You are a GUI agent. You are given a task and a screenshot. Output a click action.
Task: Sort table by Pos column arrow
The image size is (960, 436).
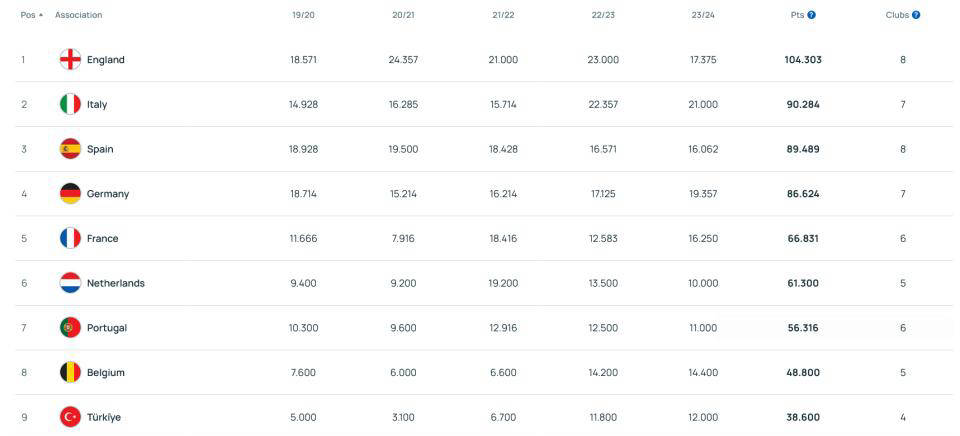[41, 15]
